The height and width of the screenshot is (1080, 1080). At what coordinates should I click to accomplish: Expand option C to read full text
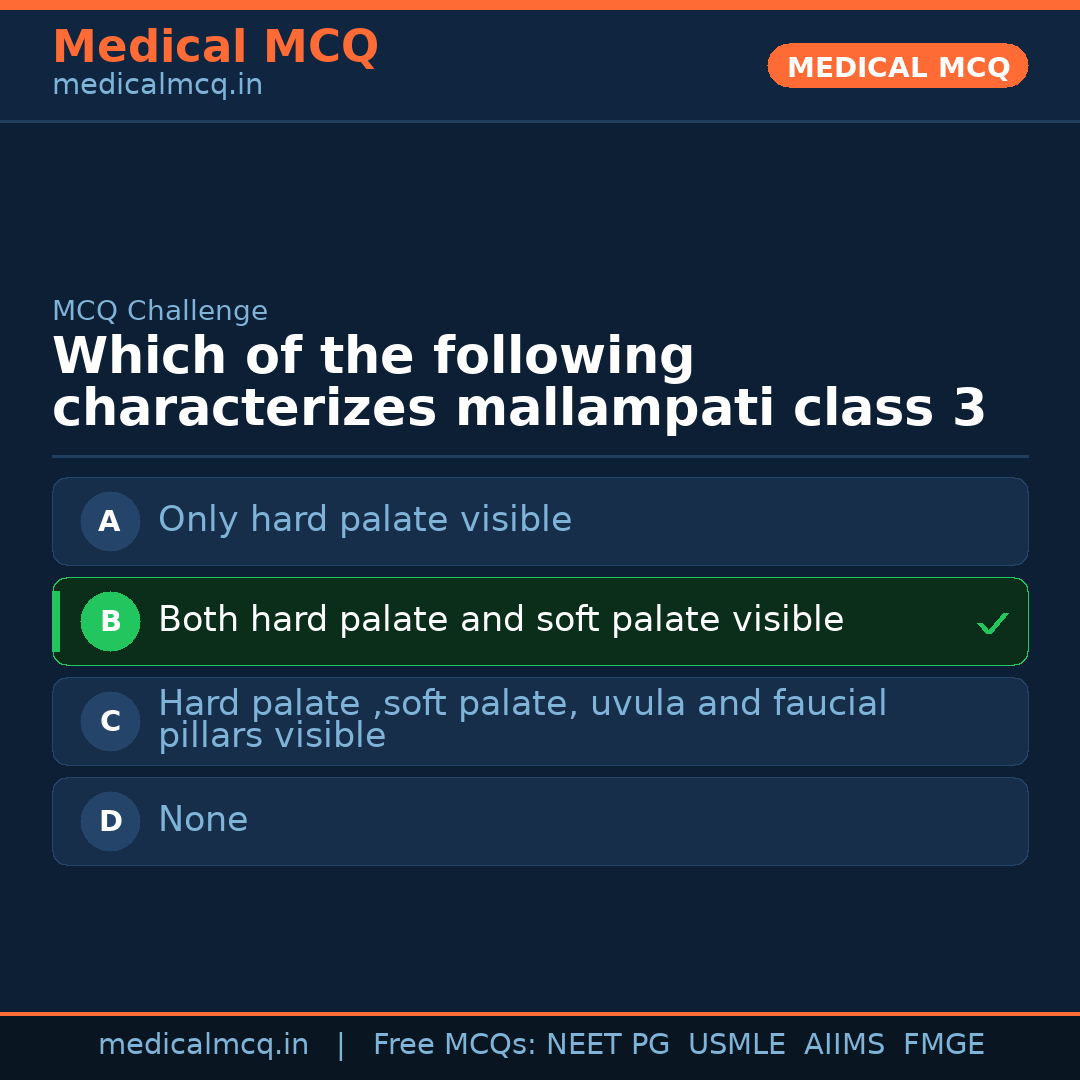522,721
